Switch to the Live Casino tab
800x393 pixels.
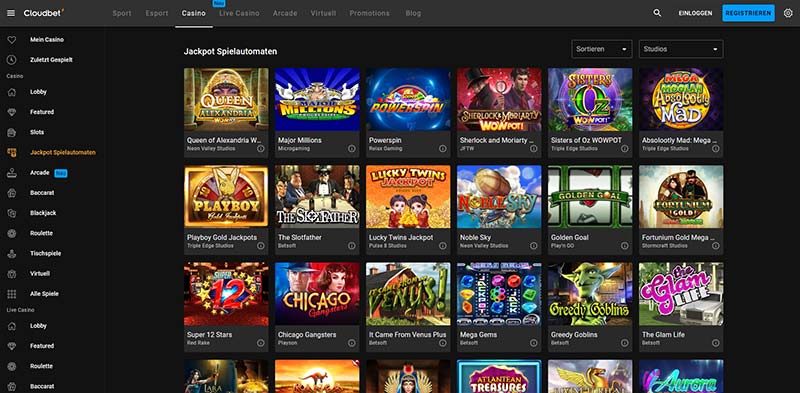pyautogui.click(x=239, y=13)
